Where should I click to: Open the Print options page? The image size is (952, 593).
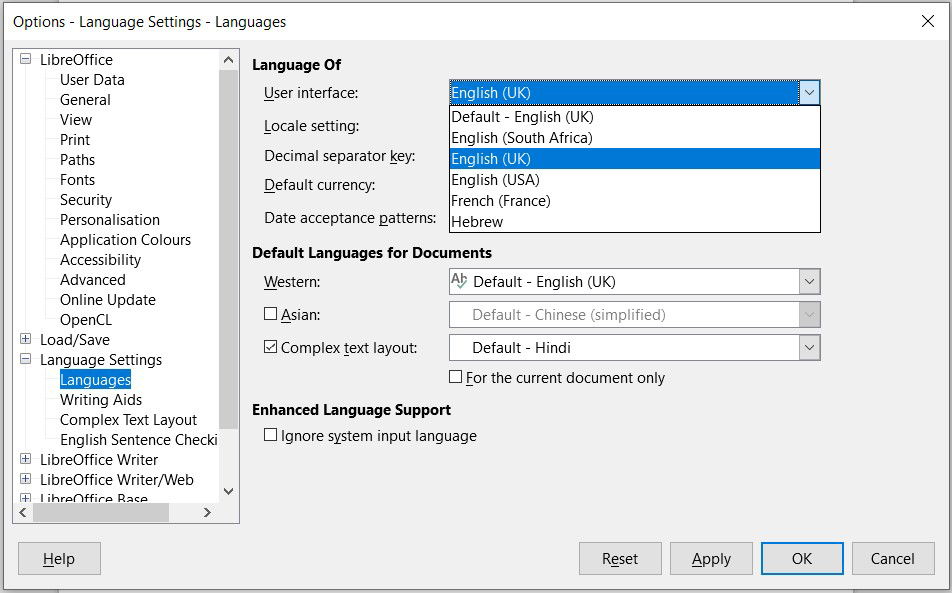point(75,140)
